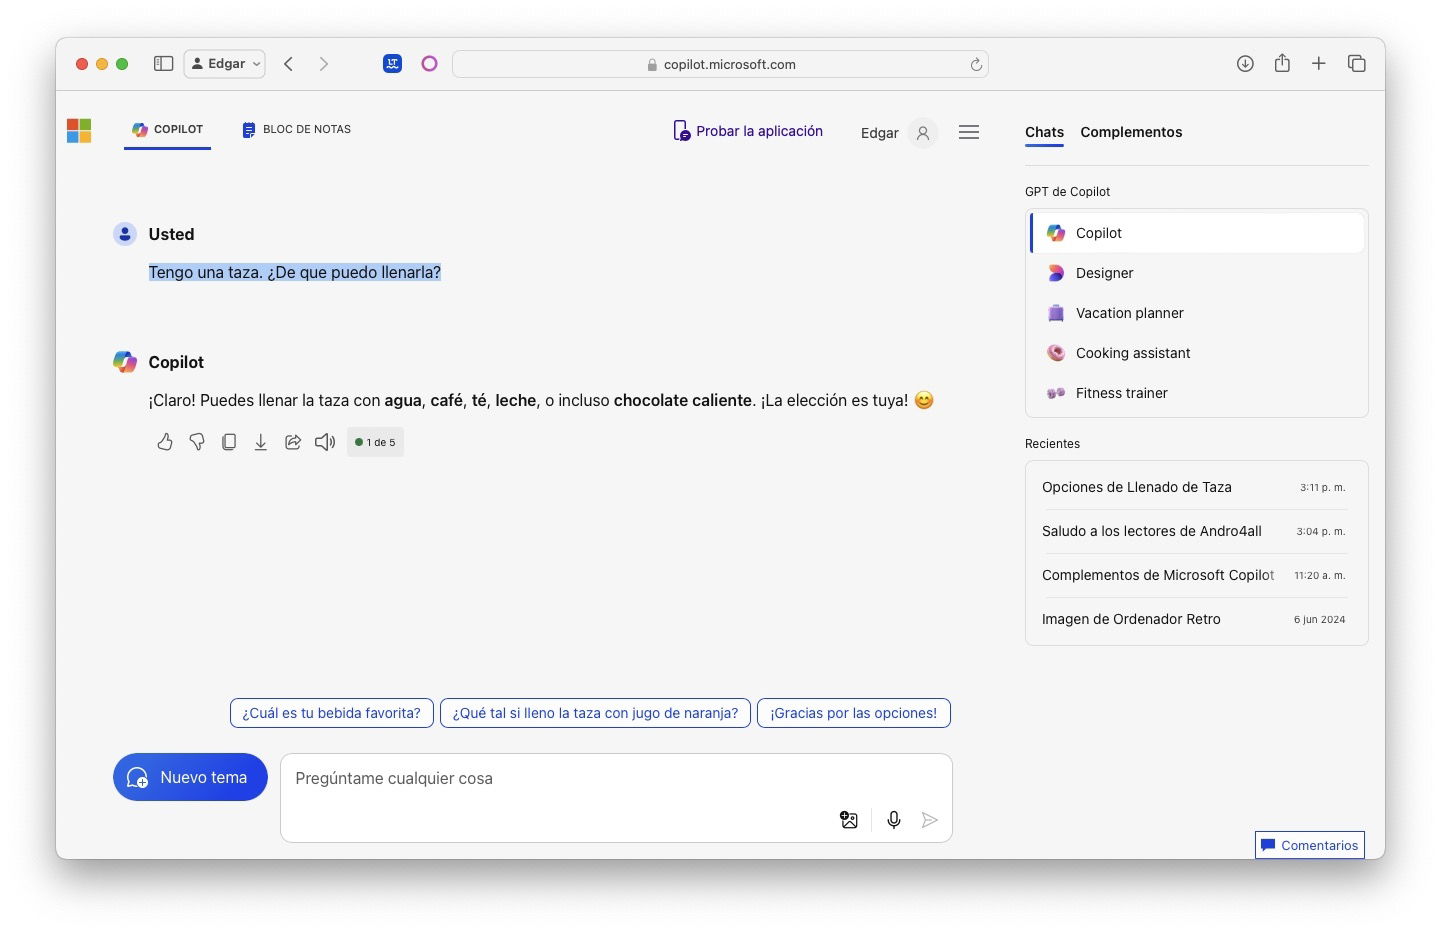Select suggestion ¿Cuál es tu bebida favorita?
The width and height of the screenshot is (1441, 933).
[332, 713]
